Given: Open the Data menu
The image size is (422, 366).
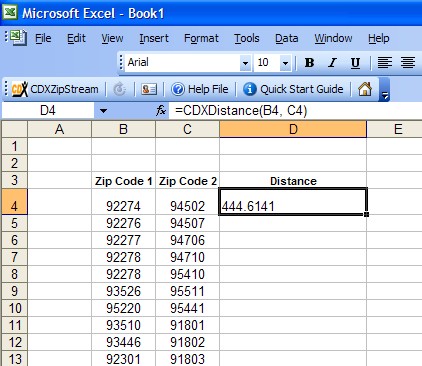Looking at the screenshot, I should pos(287,38).
